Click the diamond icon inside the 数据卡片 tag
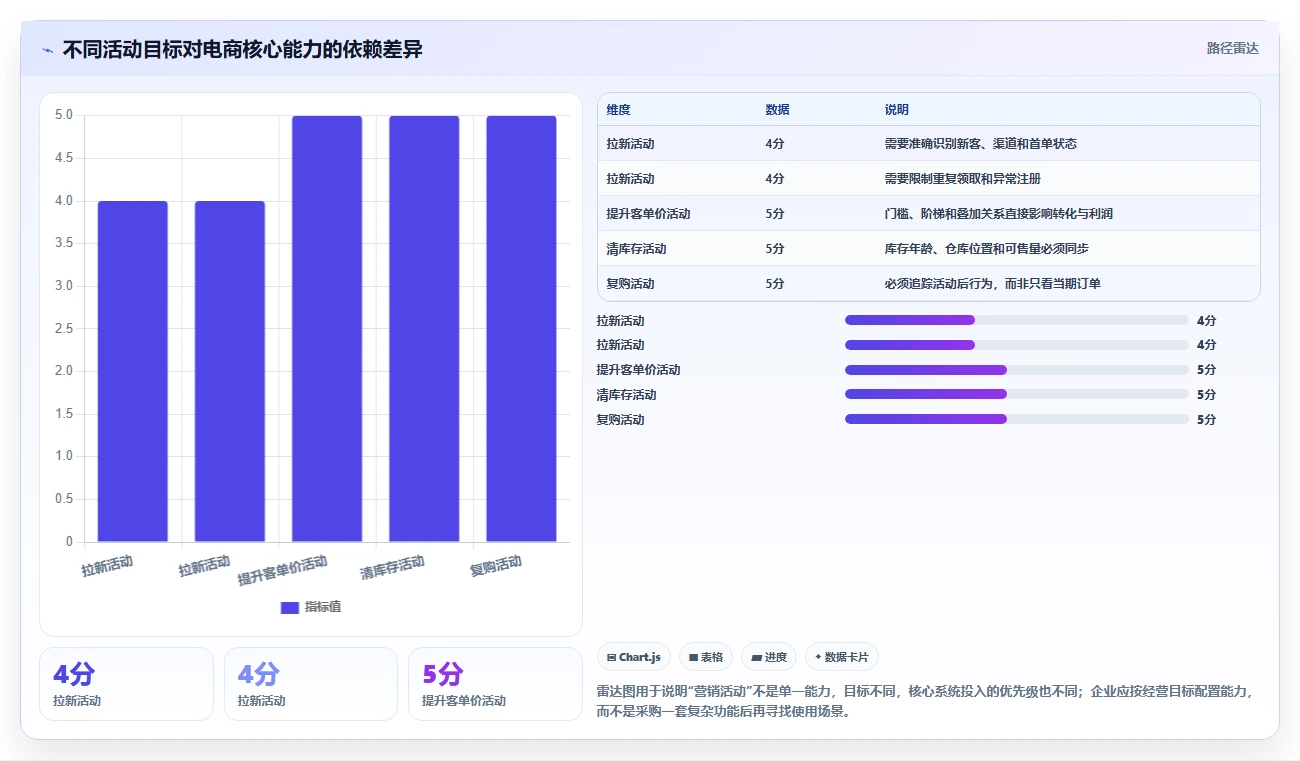 (818, 657)
